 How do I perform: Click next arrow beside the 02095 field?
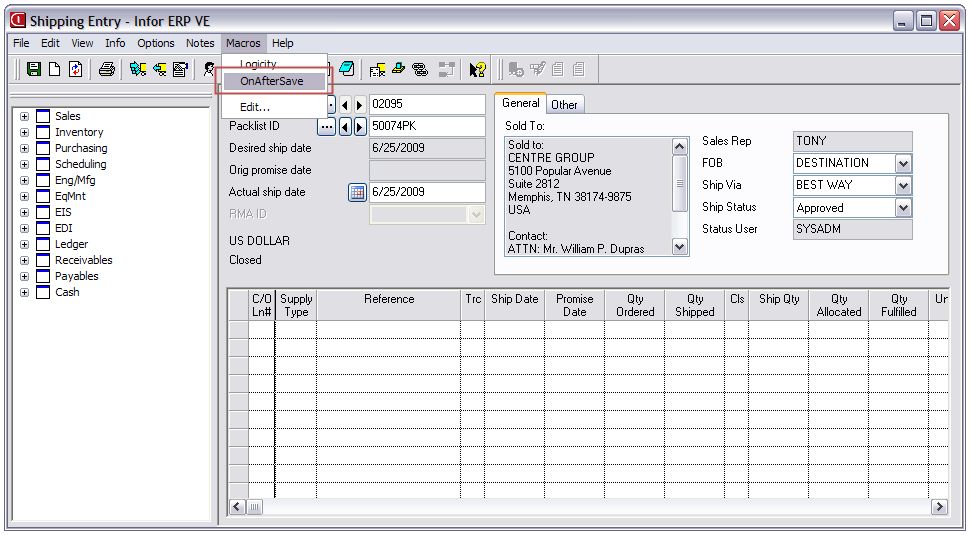pyautogui.click(x=360, y=105)
